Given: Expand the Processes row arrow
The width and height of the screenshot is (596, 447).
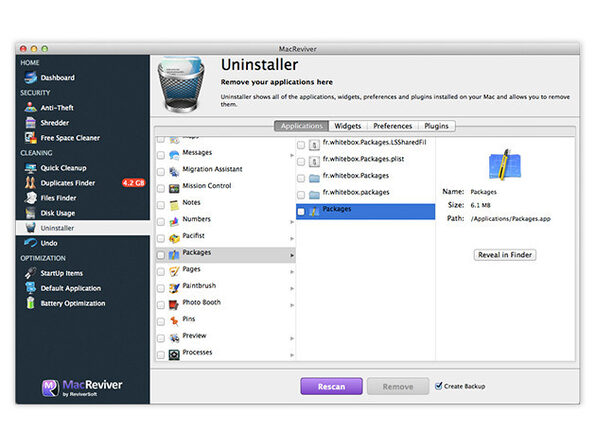Looking at the screenshot, I should 292,355.
